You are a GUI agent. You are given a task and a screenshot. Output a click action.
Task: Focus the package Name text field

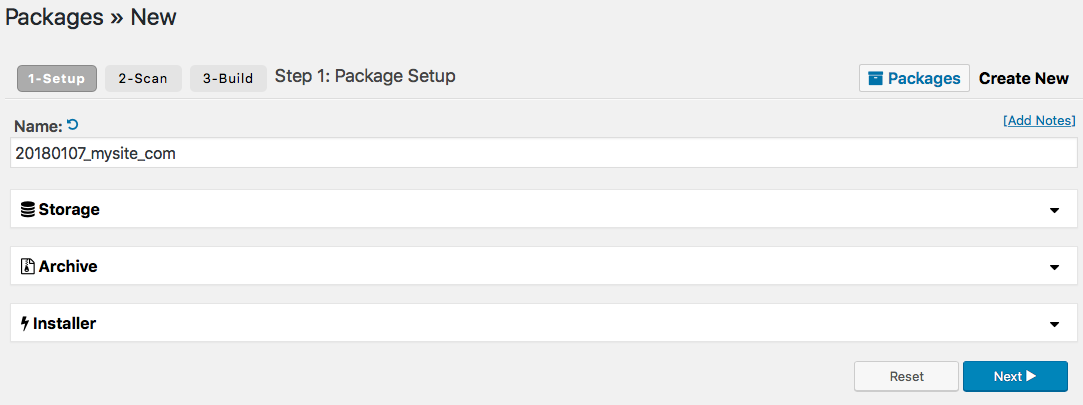(544, 153)
